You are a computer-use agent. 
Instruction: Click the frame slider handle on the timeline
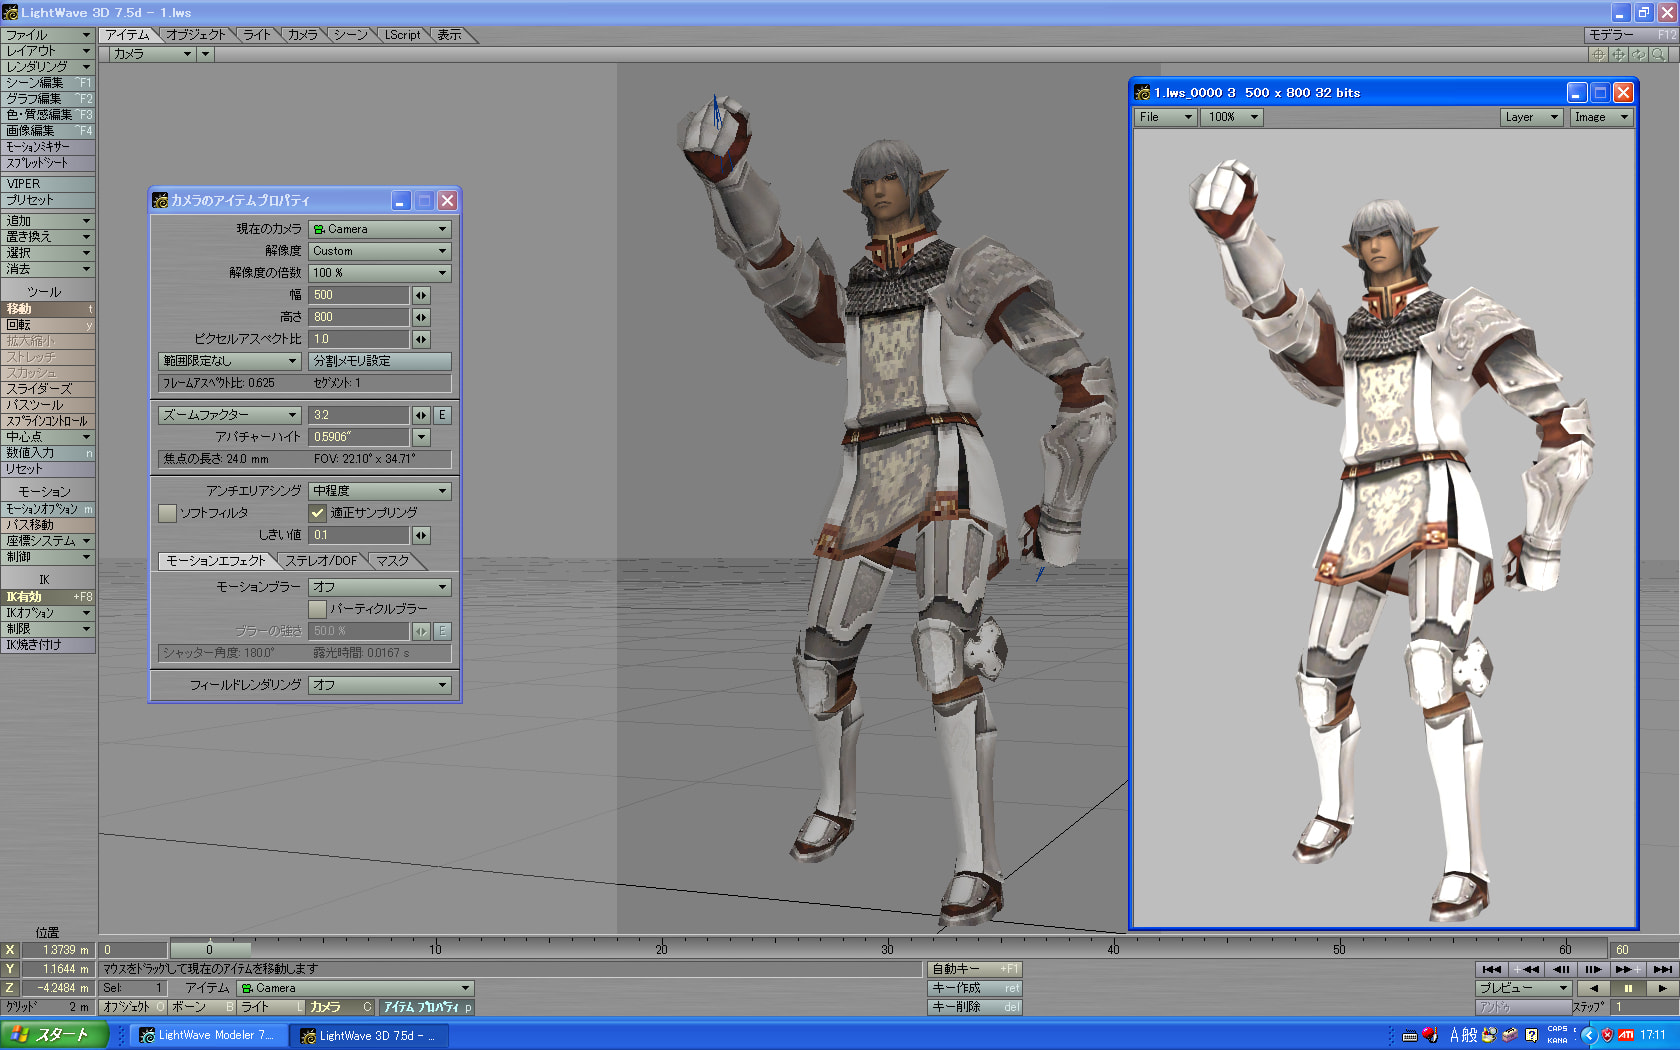click(209, 949)
